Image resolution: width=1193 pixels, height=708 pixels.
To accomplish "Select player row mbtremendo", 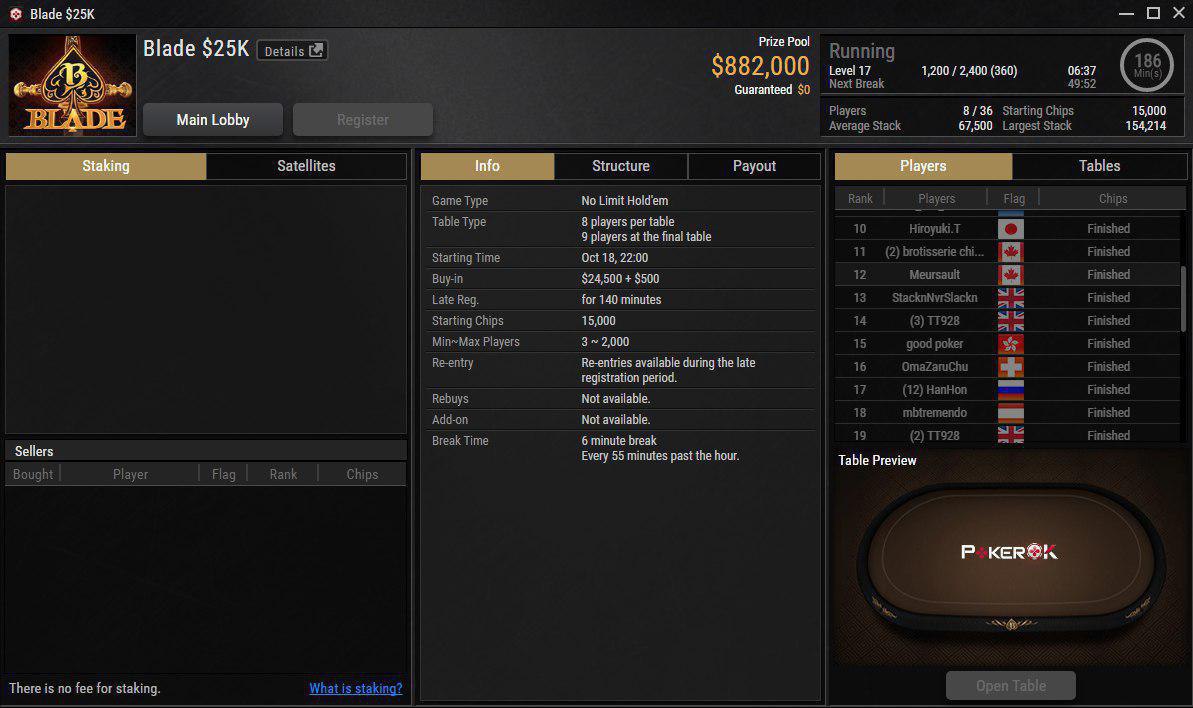I will point(1007,413).
